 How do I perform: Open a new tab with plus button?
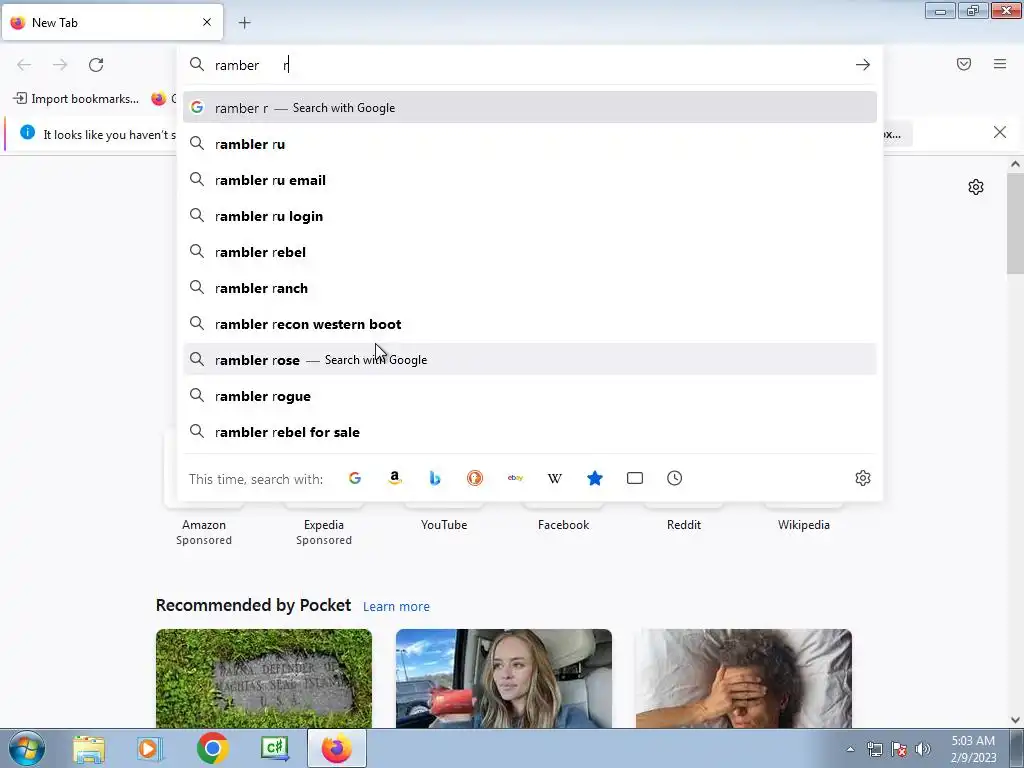tap(244, 23)
